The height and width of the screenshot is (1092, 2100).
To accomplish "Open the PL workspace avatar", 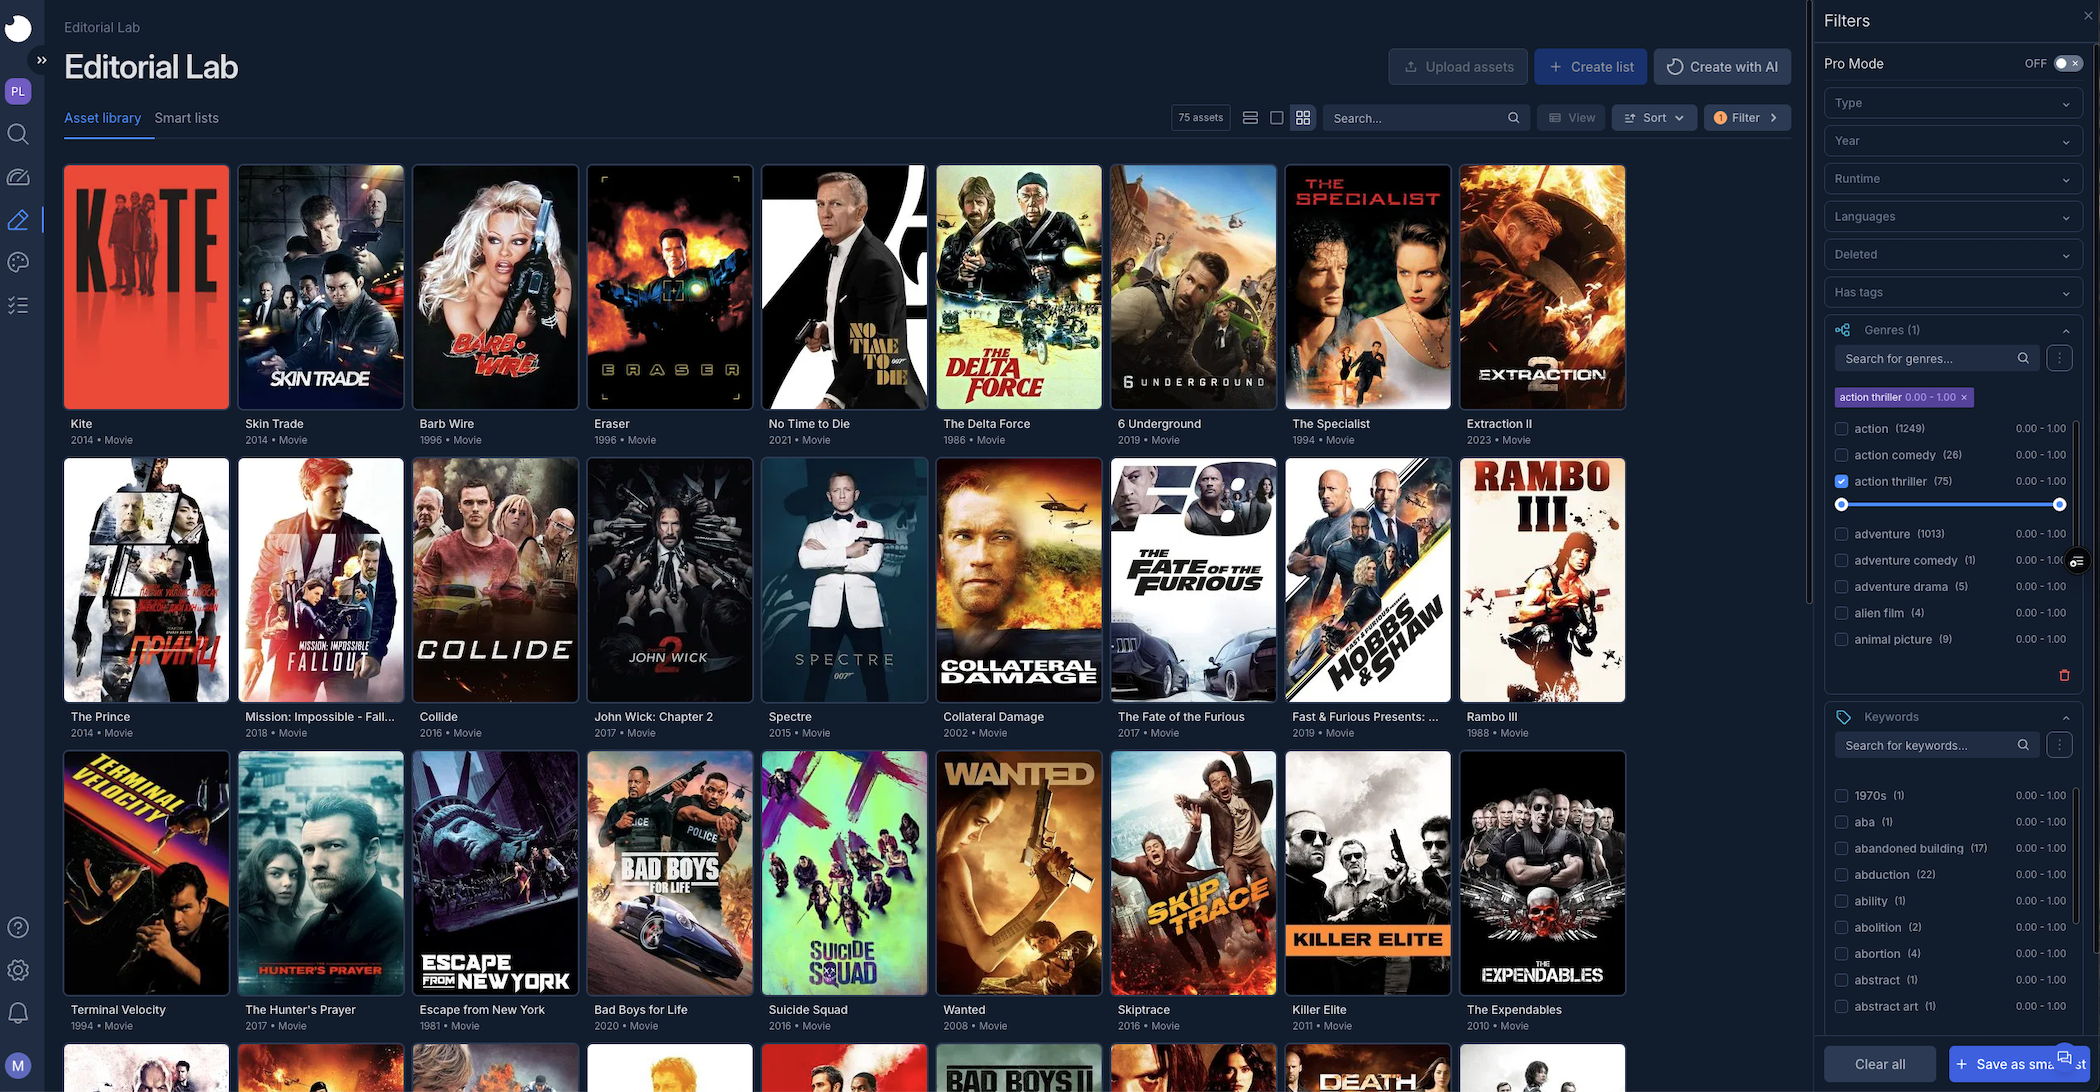I will coord(18,91).
